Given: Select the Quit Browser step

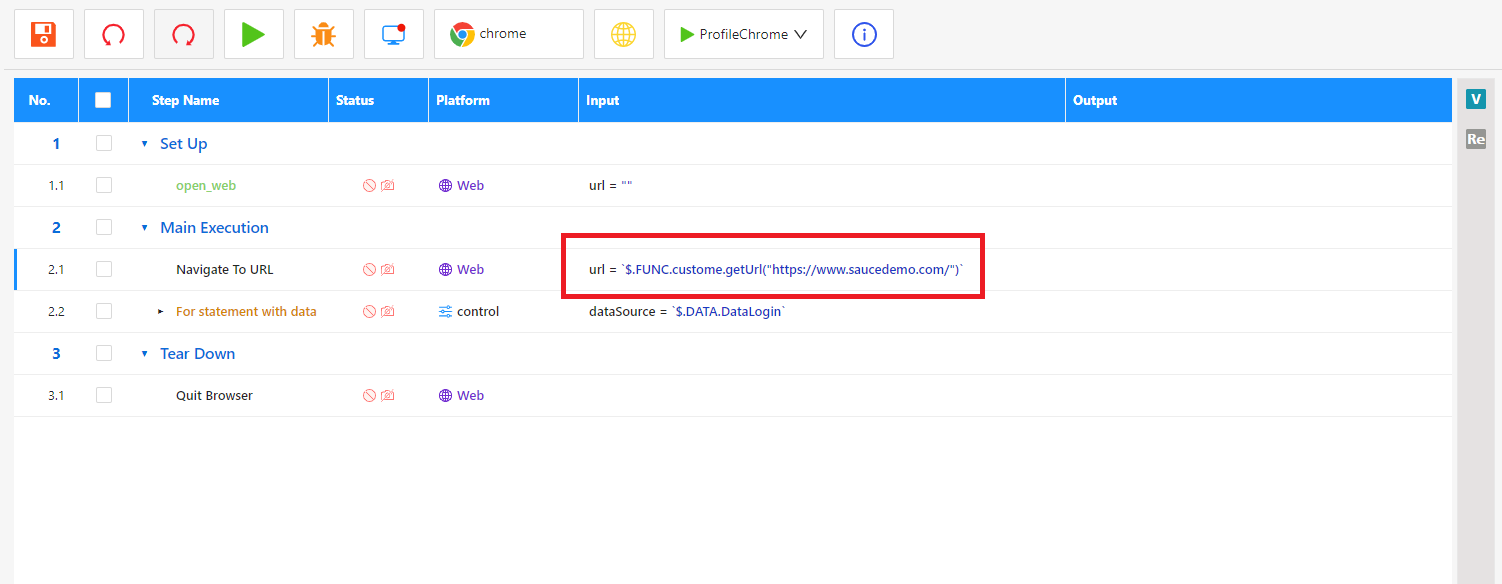Looking at the screenshot, I should click(214, 395).
